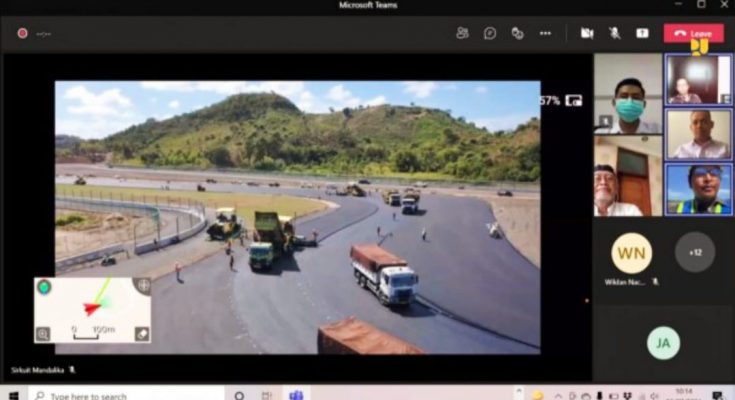Click the green locator icon on minimap

click(x=44, y=287)
